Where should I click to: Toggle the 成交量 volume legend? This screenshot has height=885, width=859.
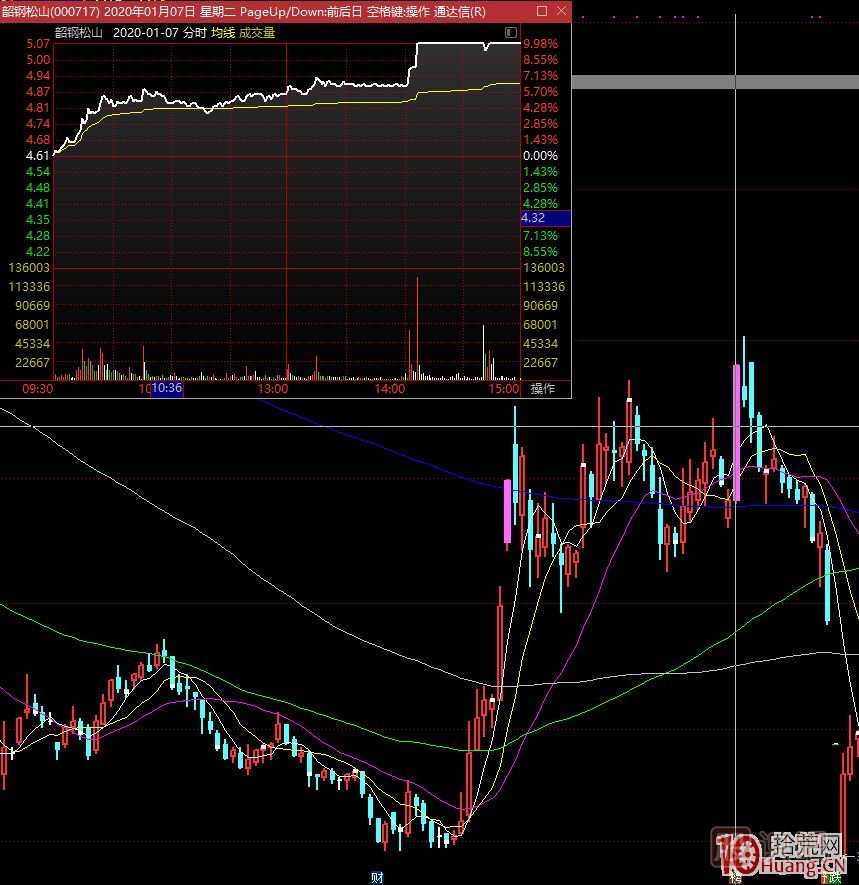tap(257, 32)
